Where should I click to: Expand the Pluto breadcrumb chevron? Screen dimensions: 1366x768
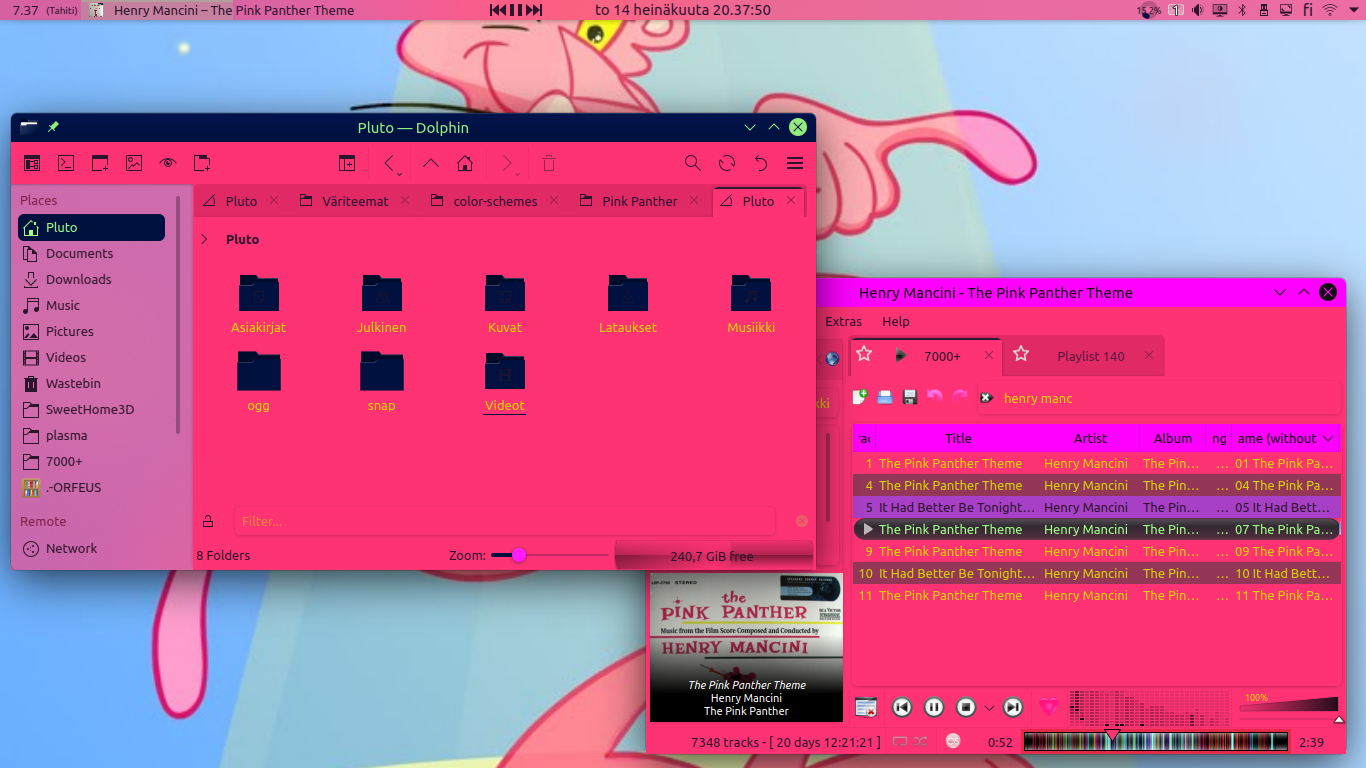click(x=204, y=239)
